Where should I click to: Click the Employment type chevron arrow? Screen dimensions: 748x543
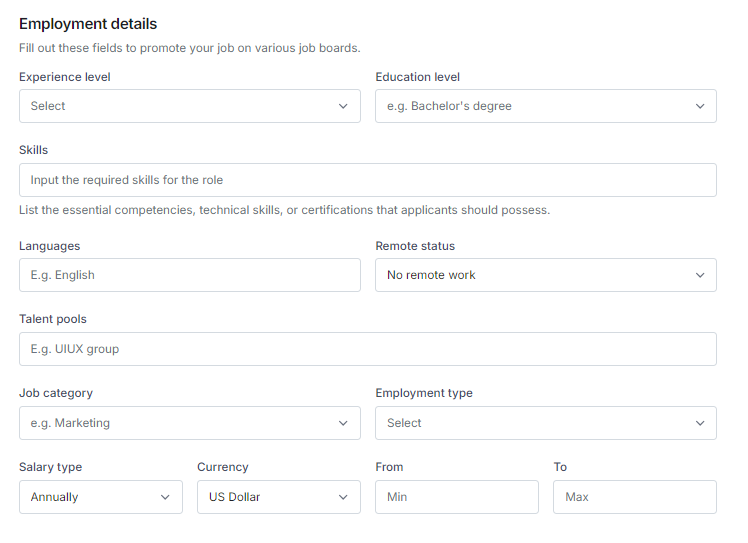coord(700,423)
